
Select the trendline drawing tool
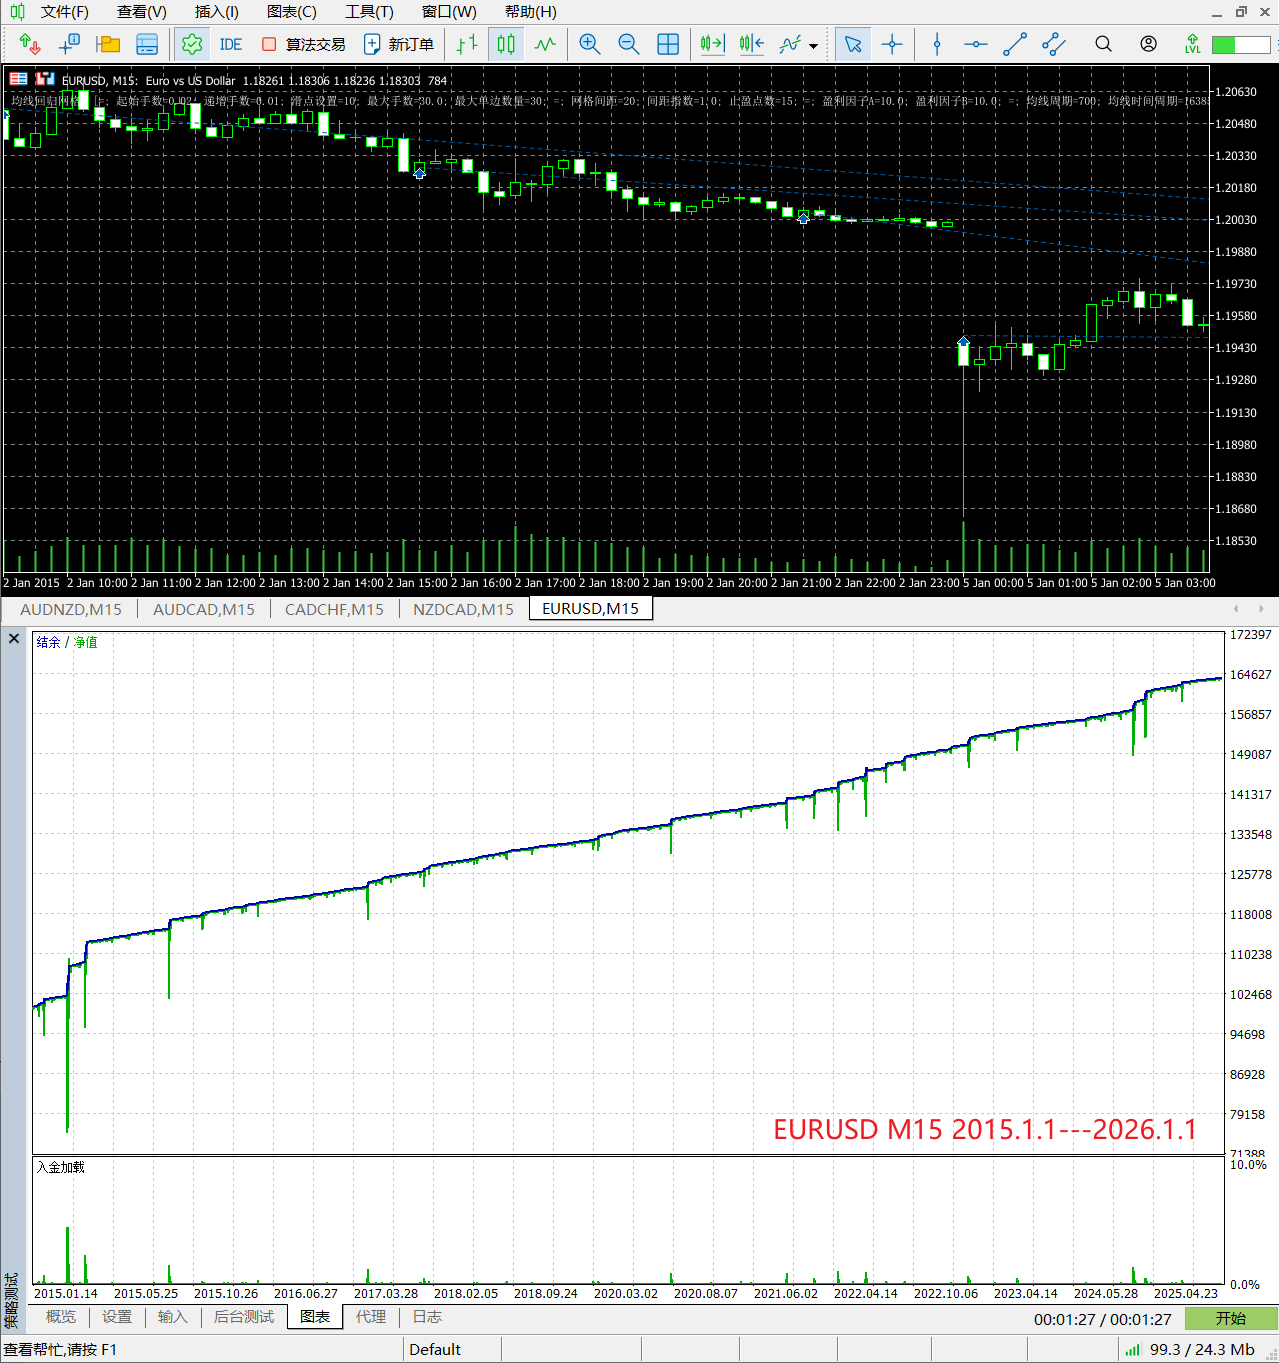tap(1014, 44)
